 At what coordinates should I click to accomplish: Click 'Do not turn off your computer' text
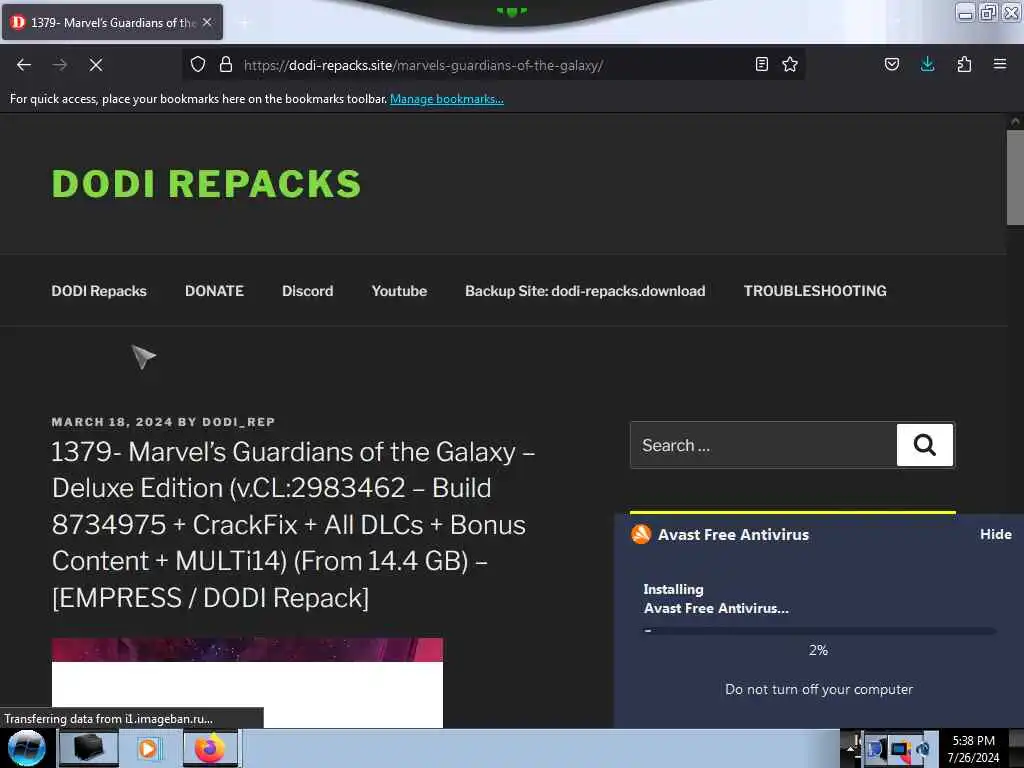[x=819, y=690]
